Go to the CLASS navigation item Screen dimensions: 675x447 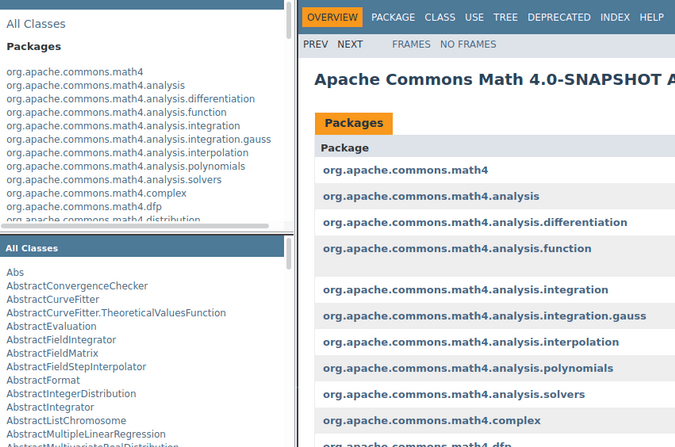click(x=439, y=18)
